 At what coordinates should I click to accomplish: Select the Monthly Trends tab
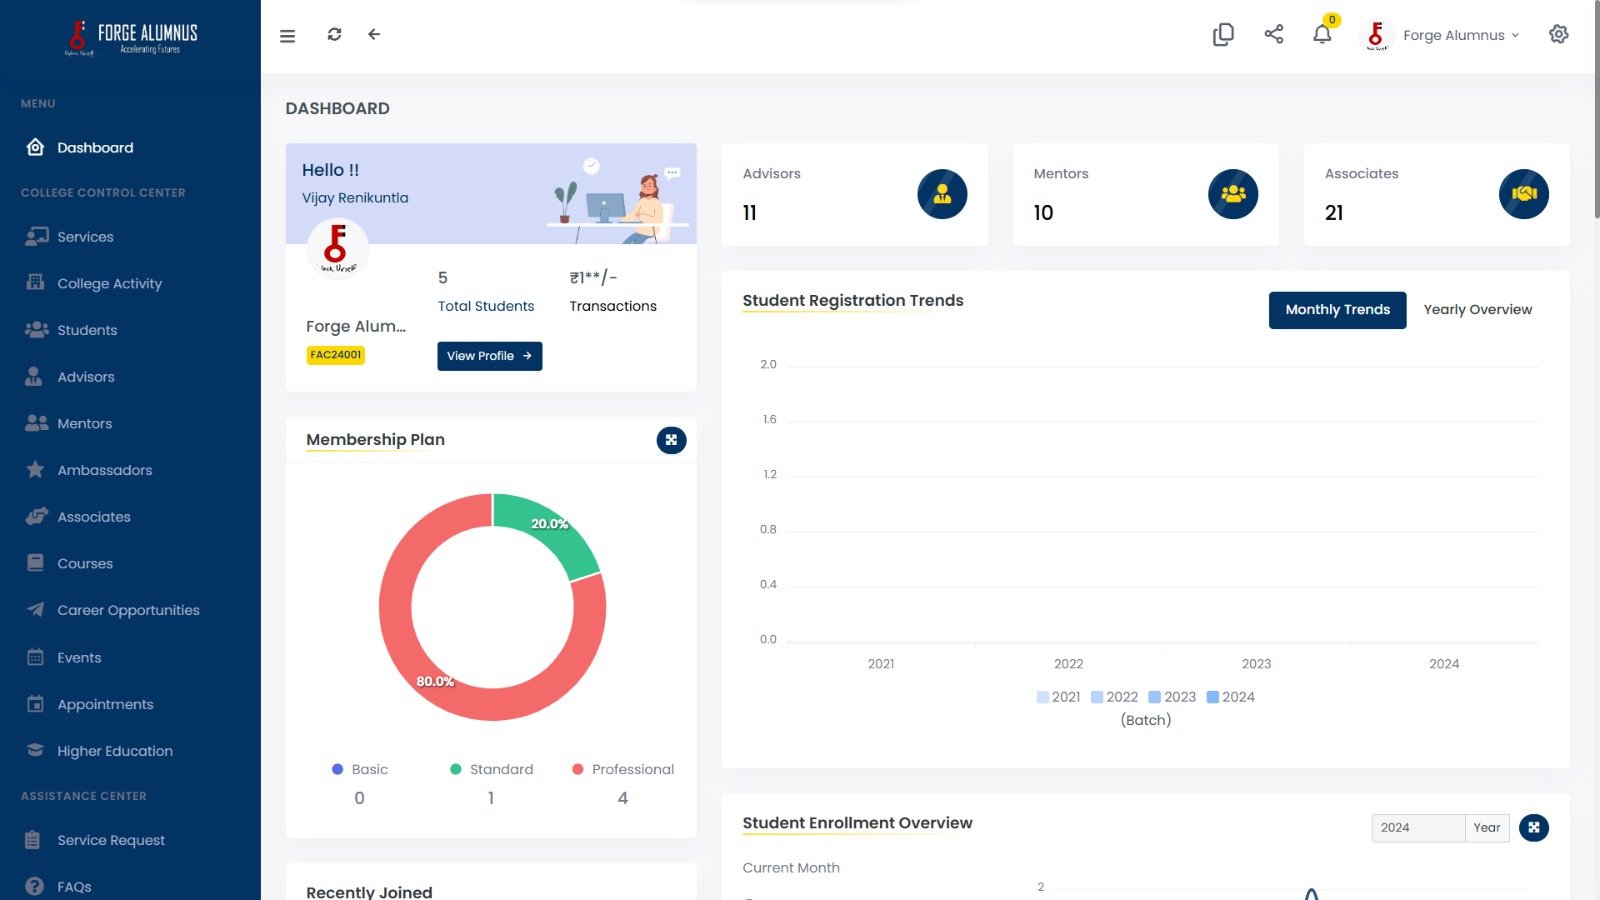coord(1337,310)
